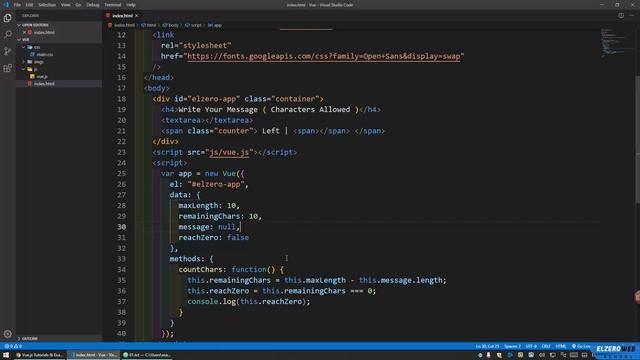Open the Manage gear in activity bar
The image size is (640, 360).
pyautogui.click(x=7, y=334)
